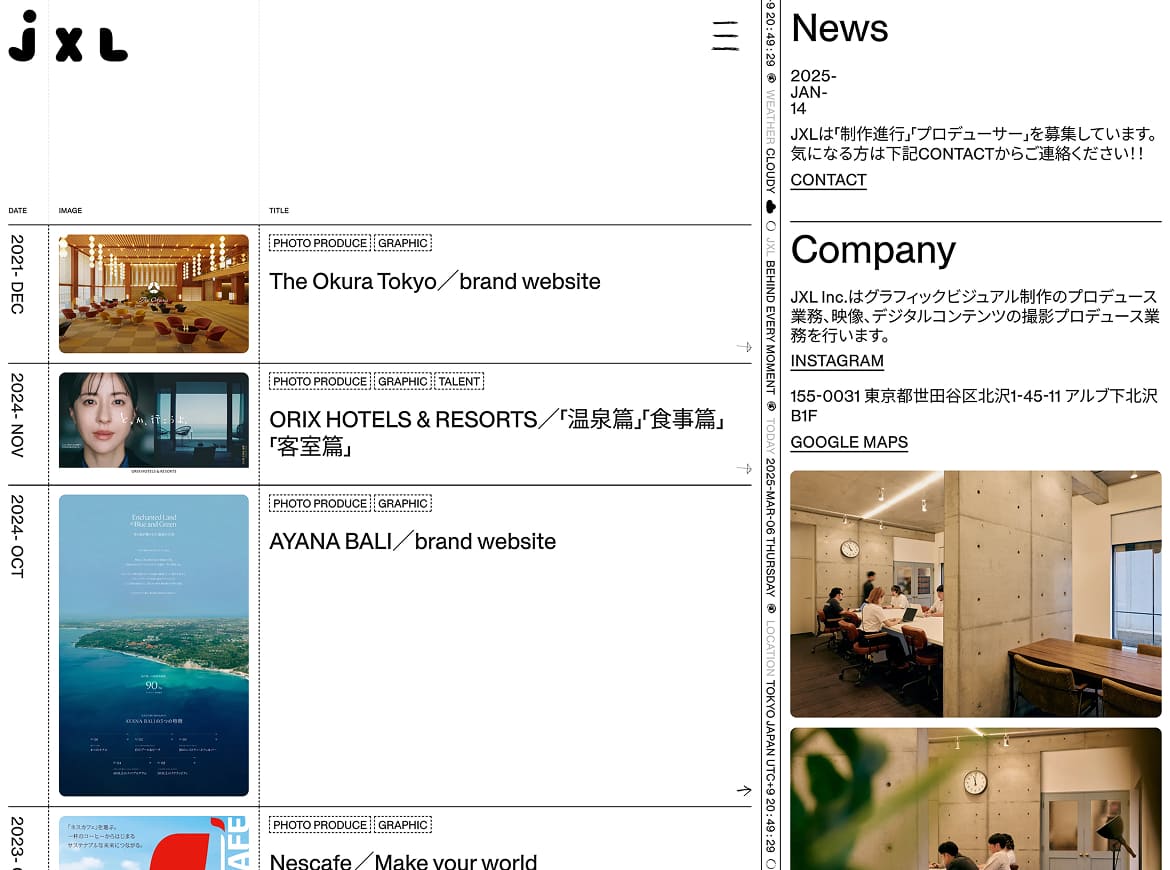Click the address text starting 155-0031

974,405
